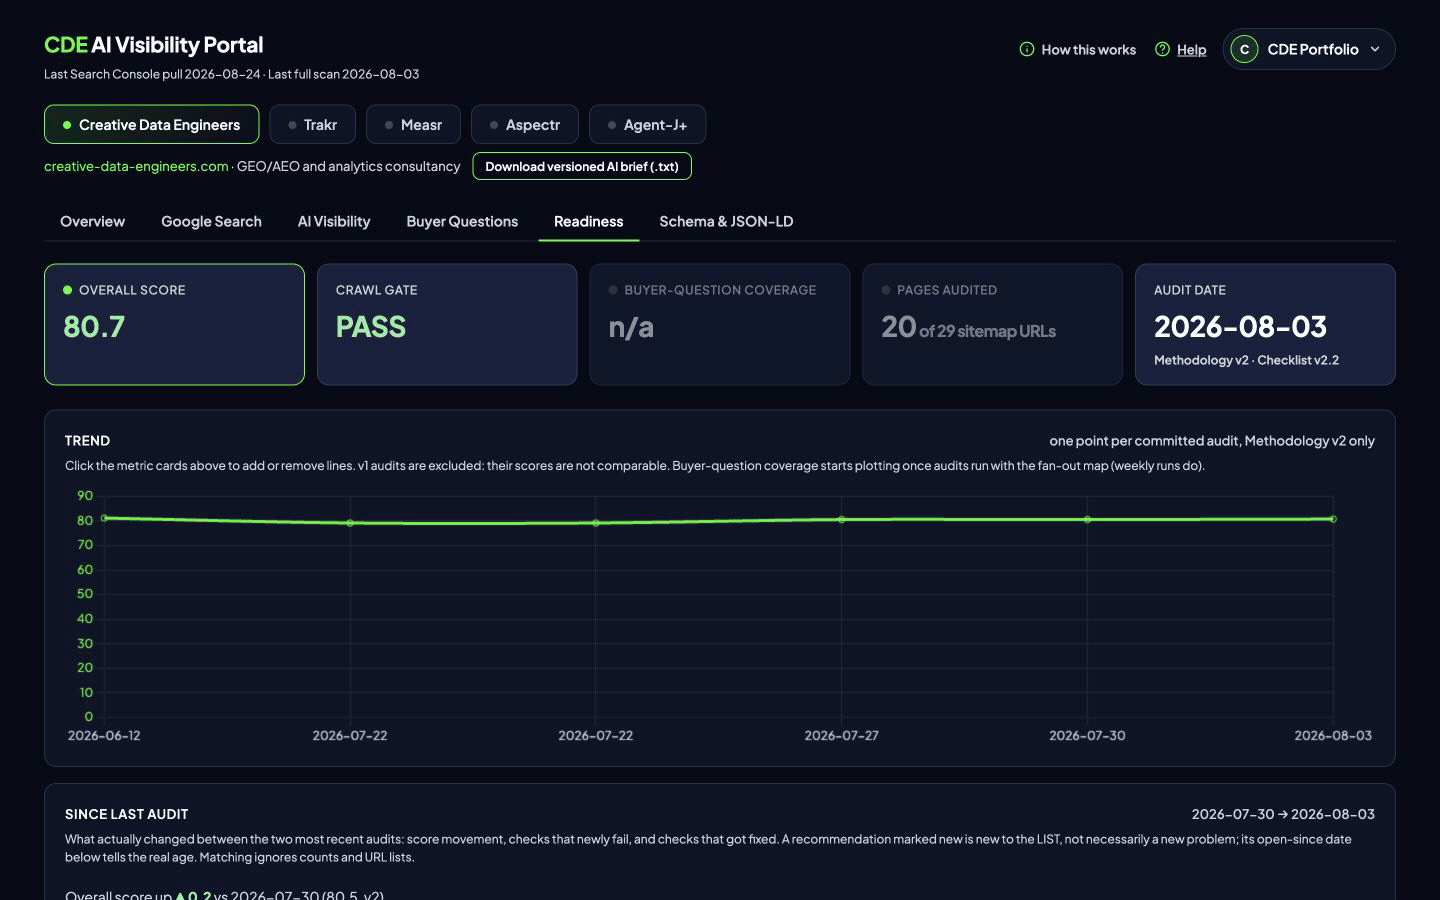Toggle the Overall Score metric card
The width and height of the screenshot is (1440, 900).
pyautogui.click(x=174, y=324)
